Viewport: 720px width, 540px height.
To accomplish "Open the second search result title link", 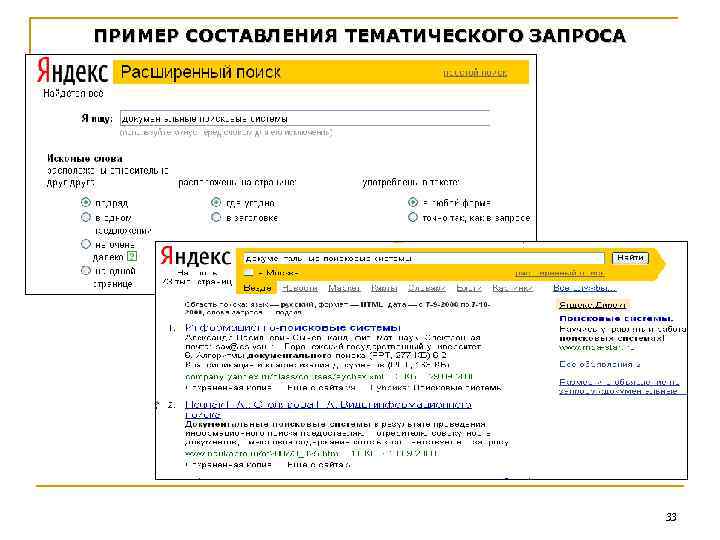I will [328, 409].
